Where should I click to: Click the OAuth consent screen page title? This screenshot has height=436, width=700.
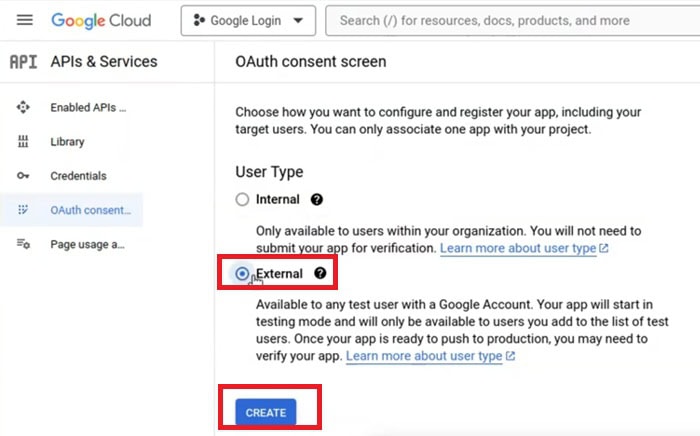(x=311, y=62)
